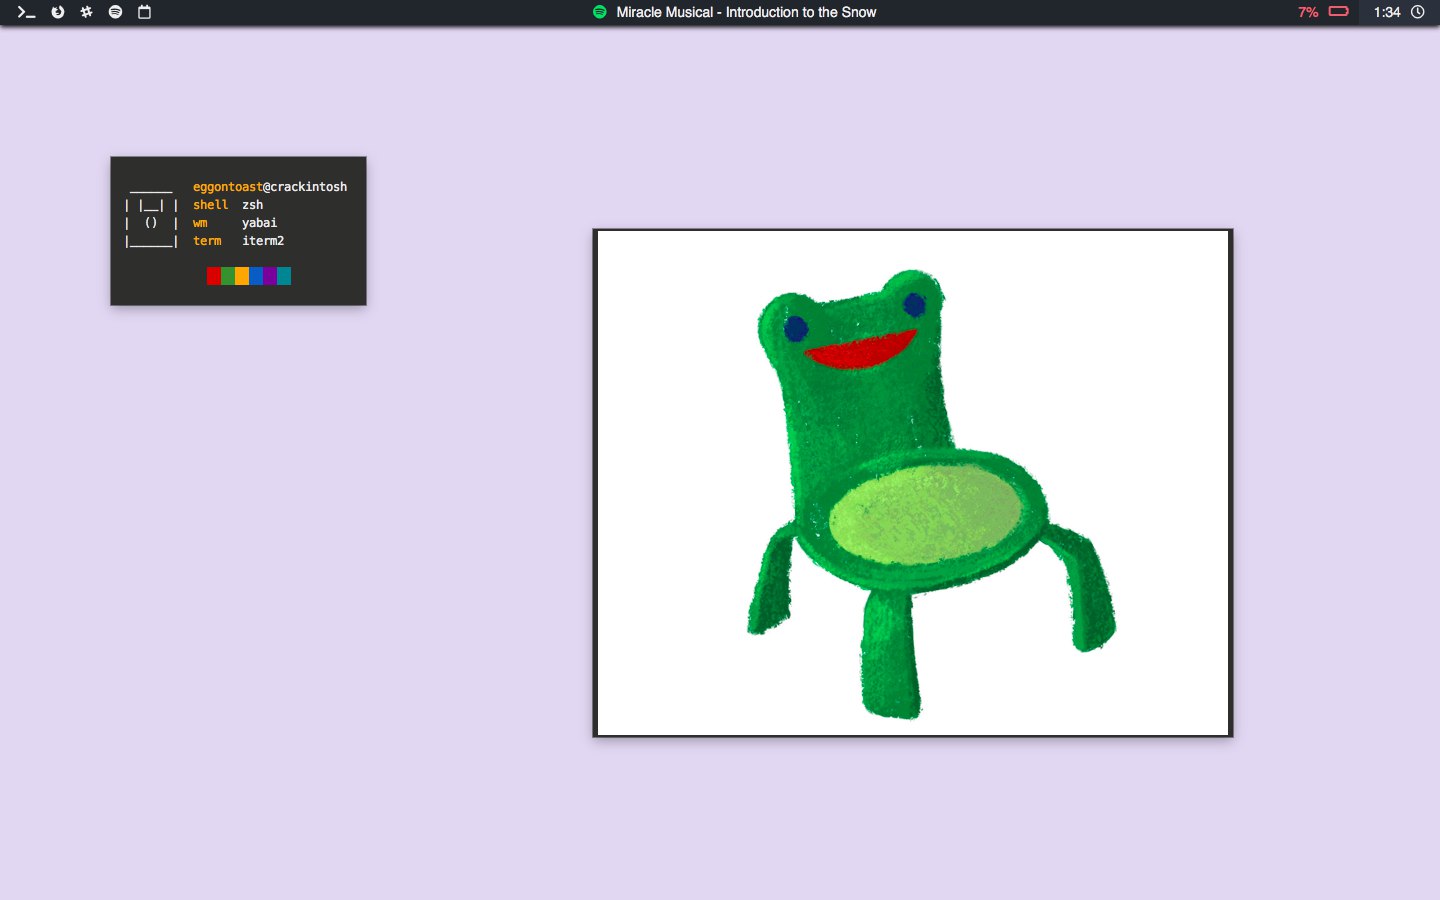Launch Firefox from the top bar

click(x=58, y=12)
